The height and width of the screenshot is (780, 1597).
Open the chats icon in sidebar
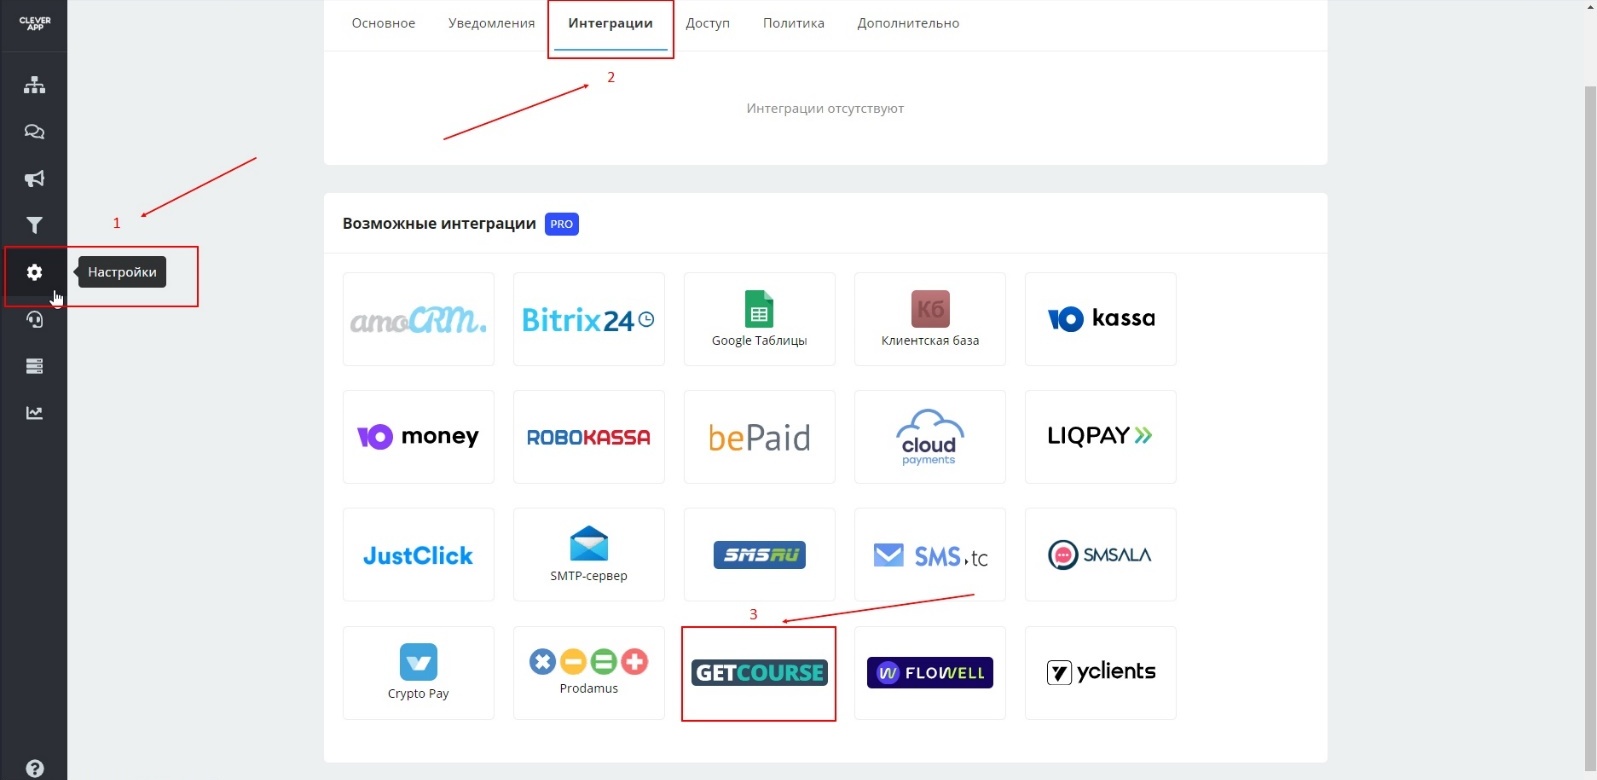pyautogui.click(x=34, y=132)
